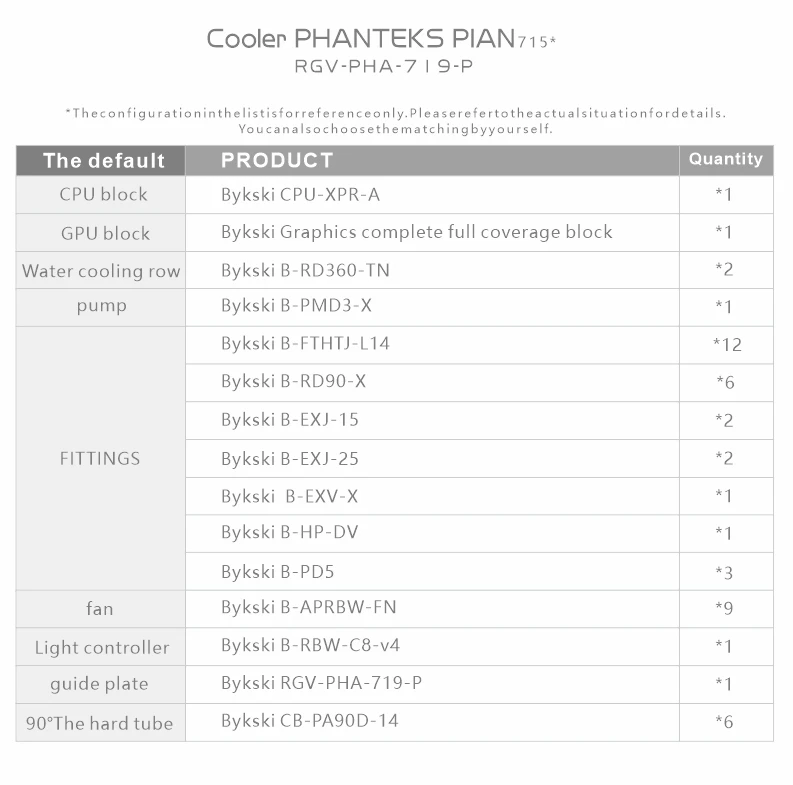Image resolution: width=793 pixels, height=785 pixels.
Task: Click the Bykski CB-PA90D-14 hard tube entry
Action: 309,721
